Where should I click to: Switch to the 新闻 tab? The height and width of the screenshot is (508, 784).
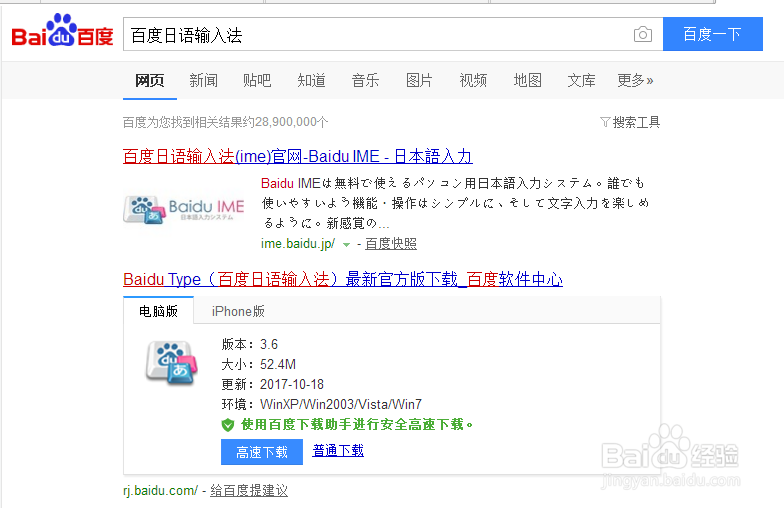[204, 80]
